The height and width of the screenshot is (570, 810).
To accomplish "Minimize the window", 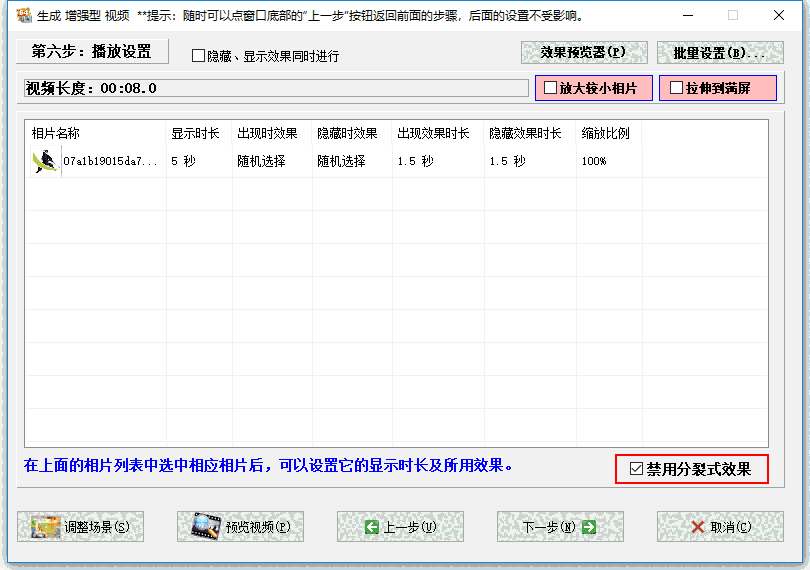I will coord(688,16).
